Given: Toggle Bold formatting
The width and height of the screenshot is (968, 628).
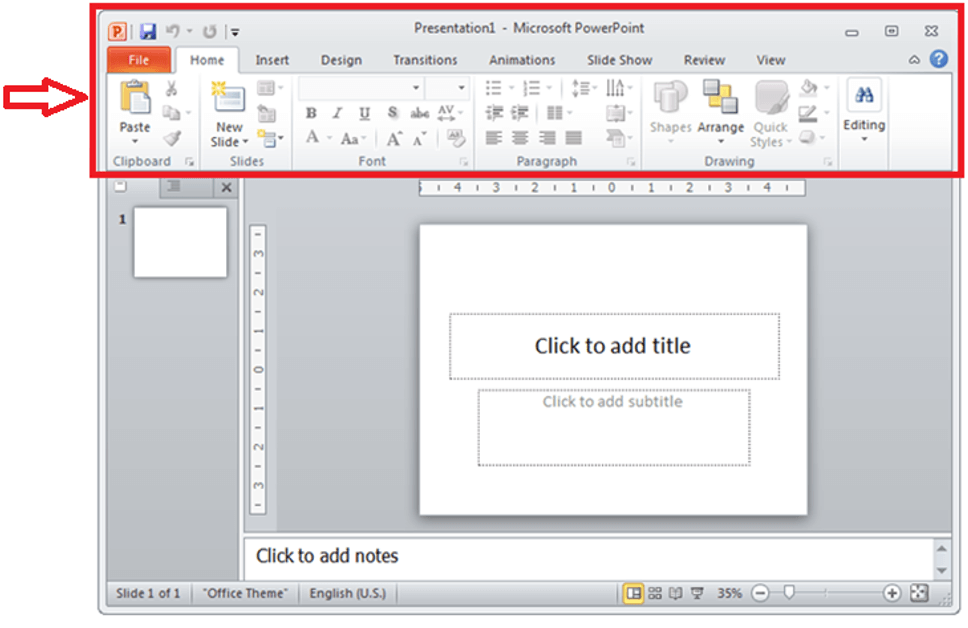Looking at the screenshot, I should tap(311, 113).
